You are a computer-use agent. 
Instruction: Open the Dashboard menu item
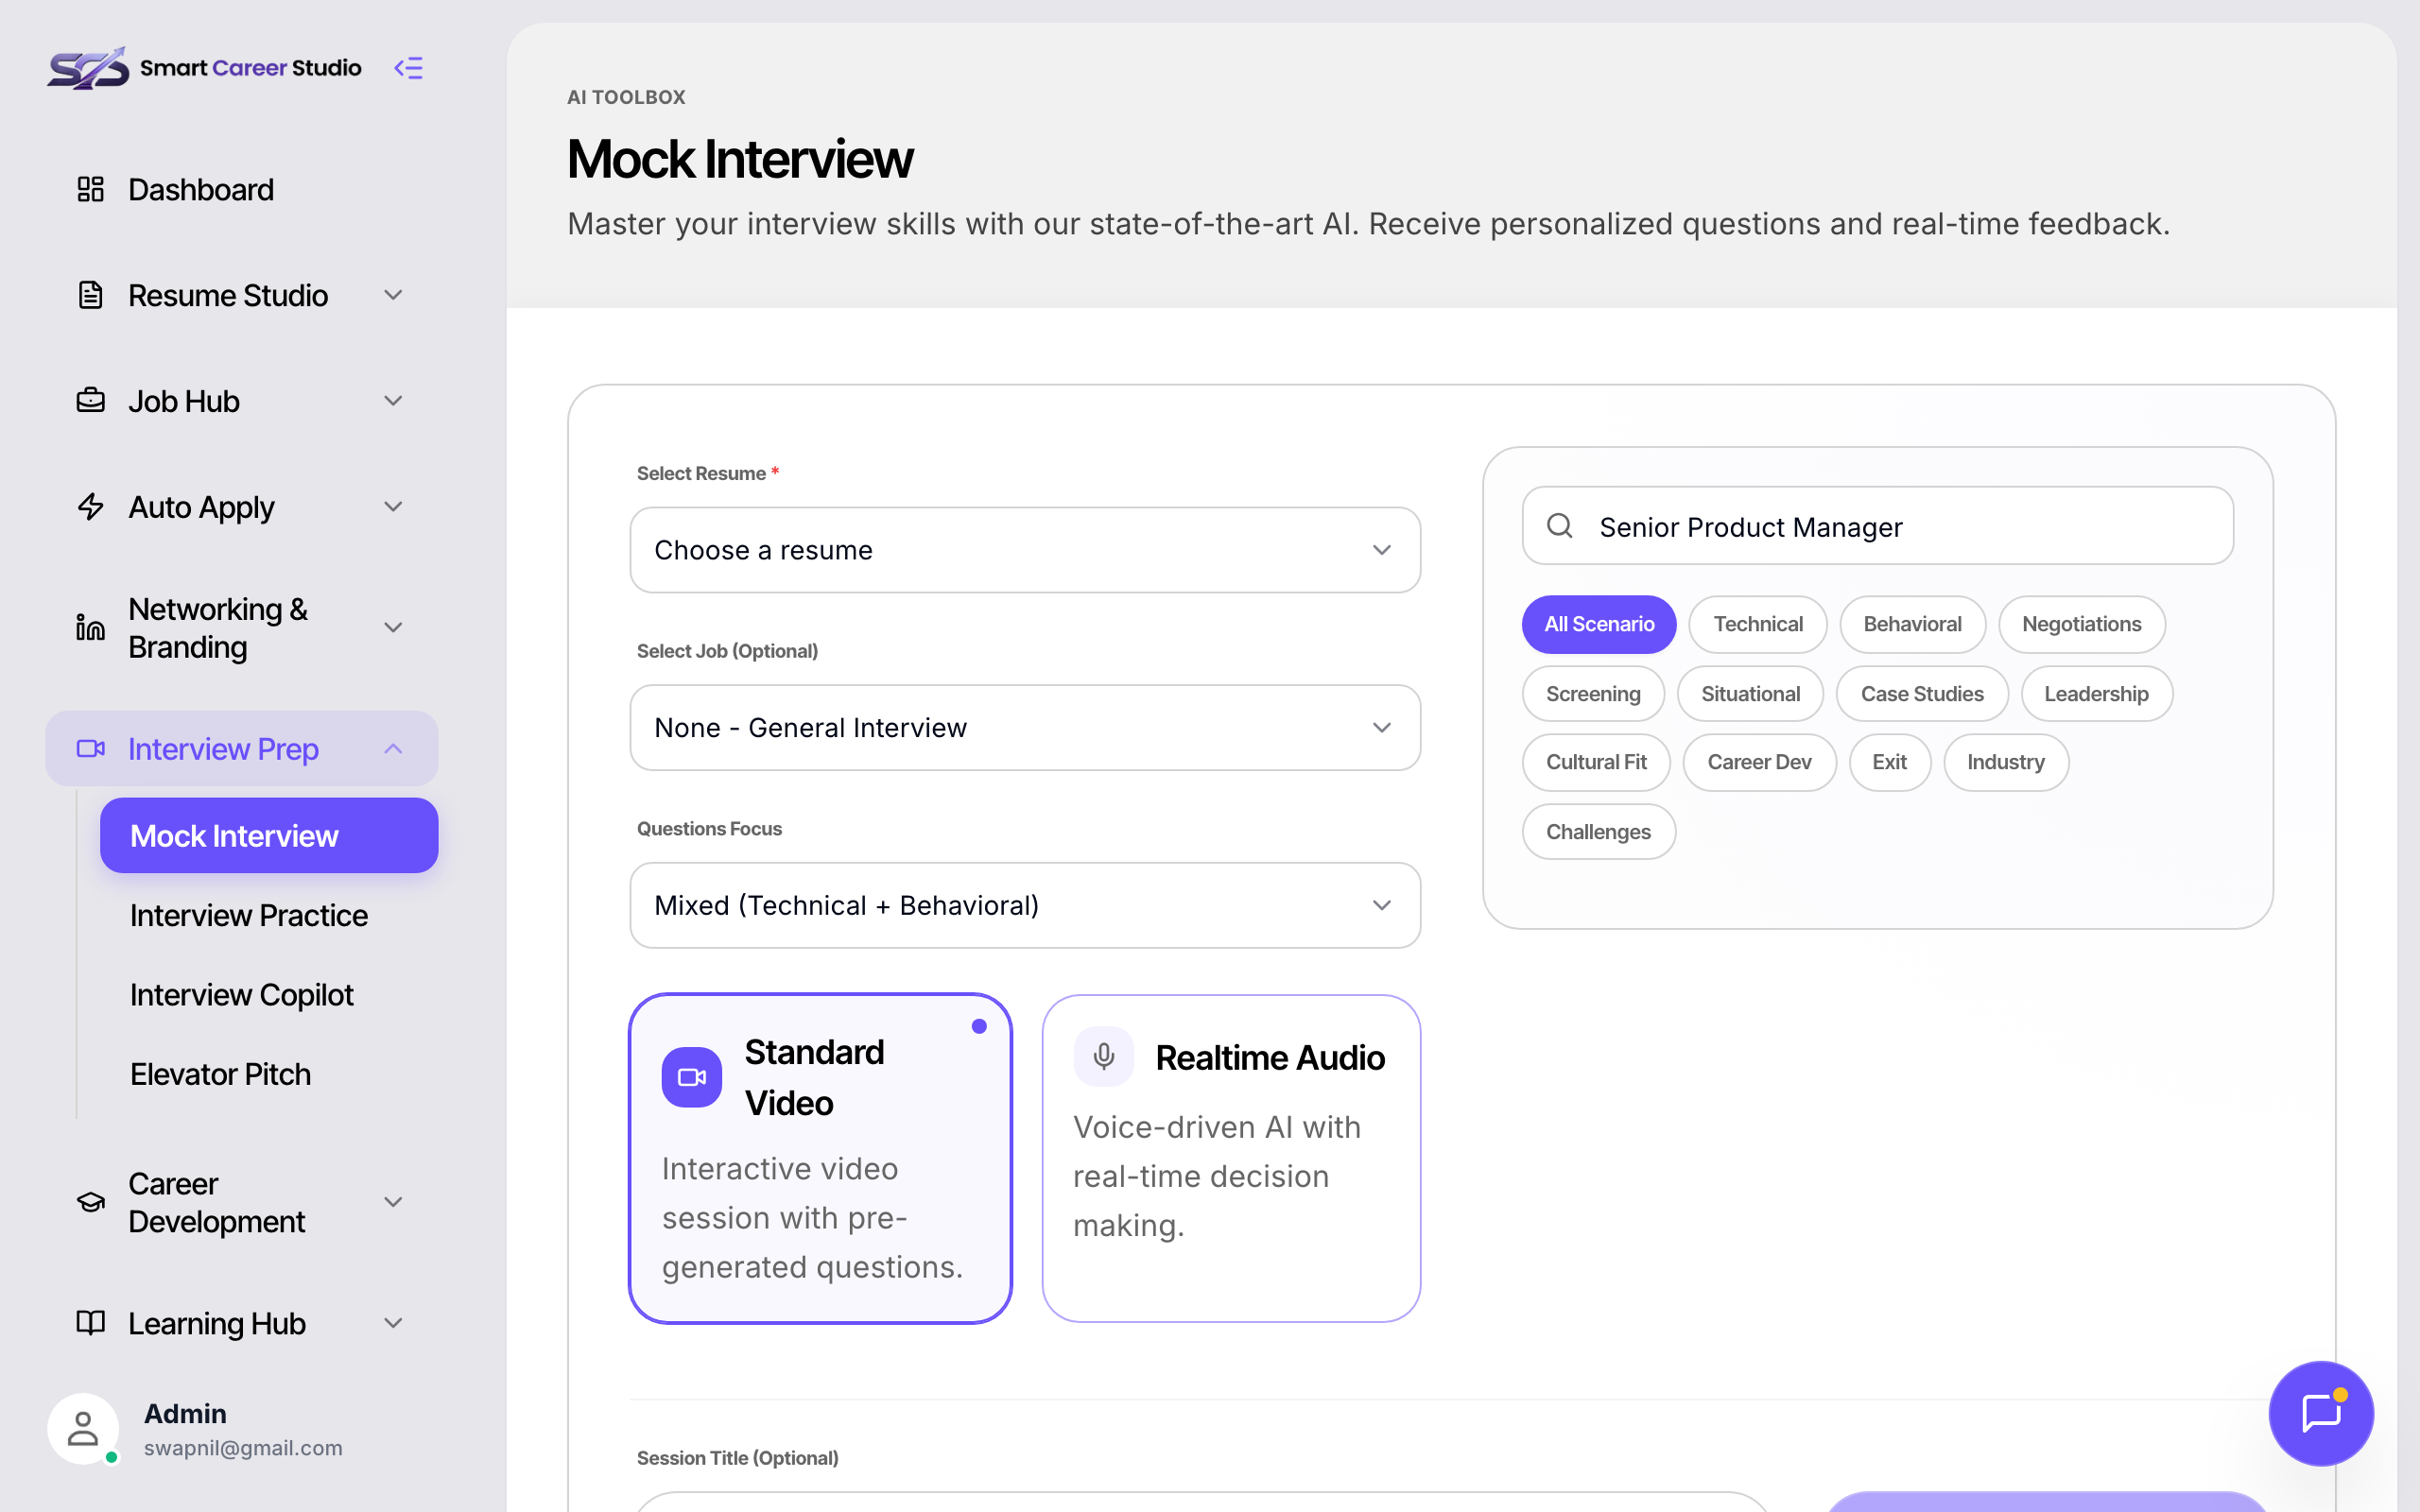[x=241, y=189]
